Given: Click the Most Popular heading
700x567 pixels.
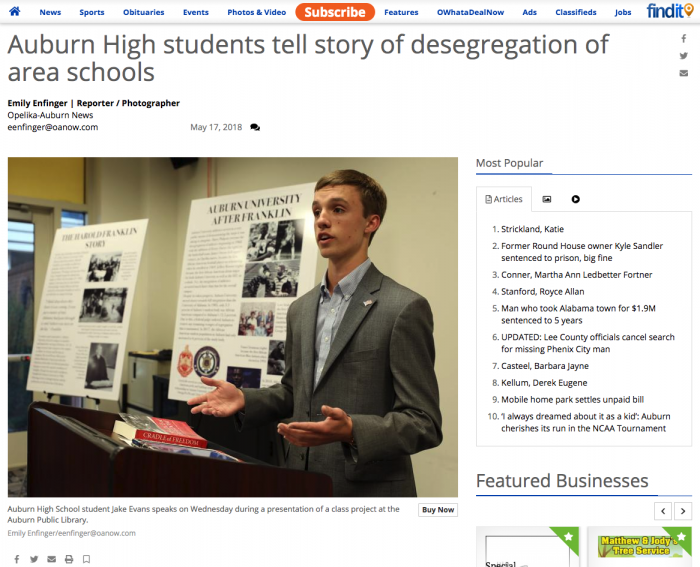Looking at the screenshot, I should (509, 163).
